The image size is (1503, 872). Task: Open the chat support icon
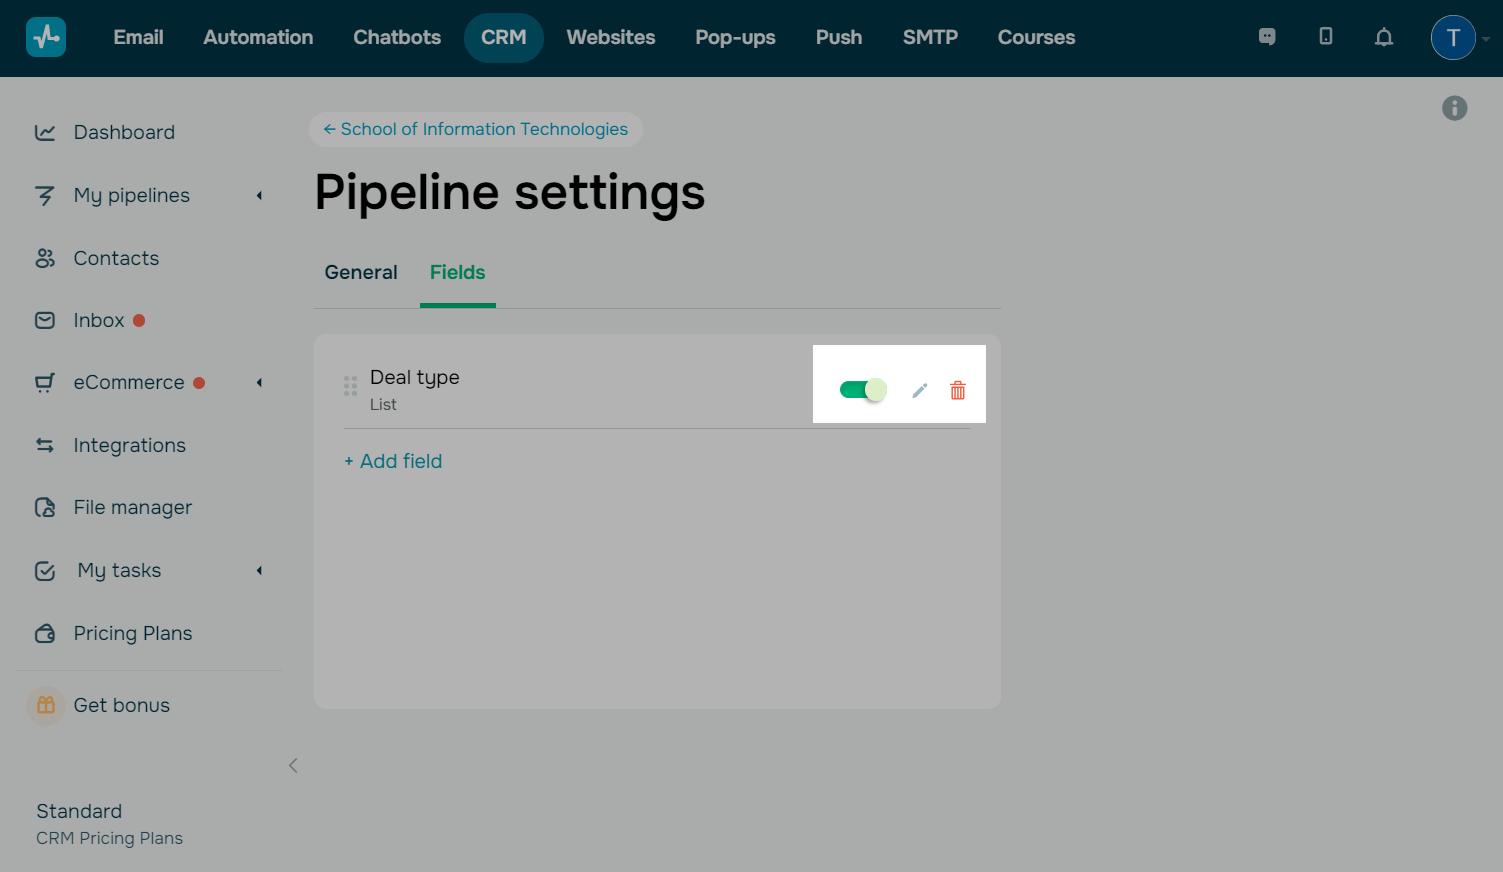(1267, 37)
